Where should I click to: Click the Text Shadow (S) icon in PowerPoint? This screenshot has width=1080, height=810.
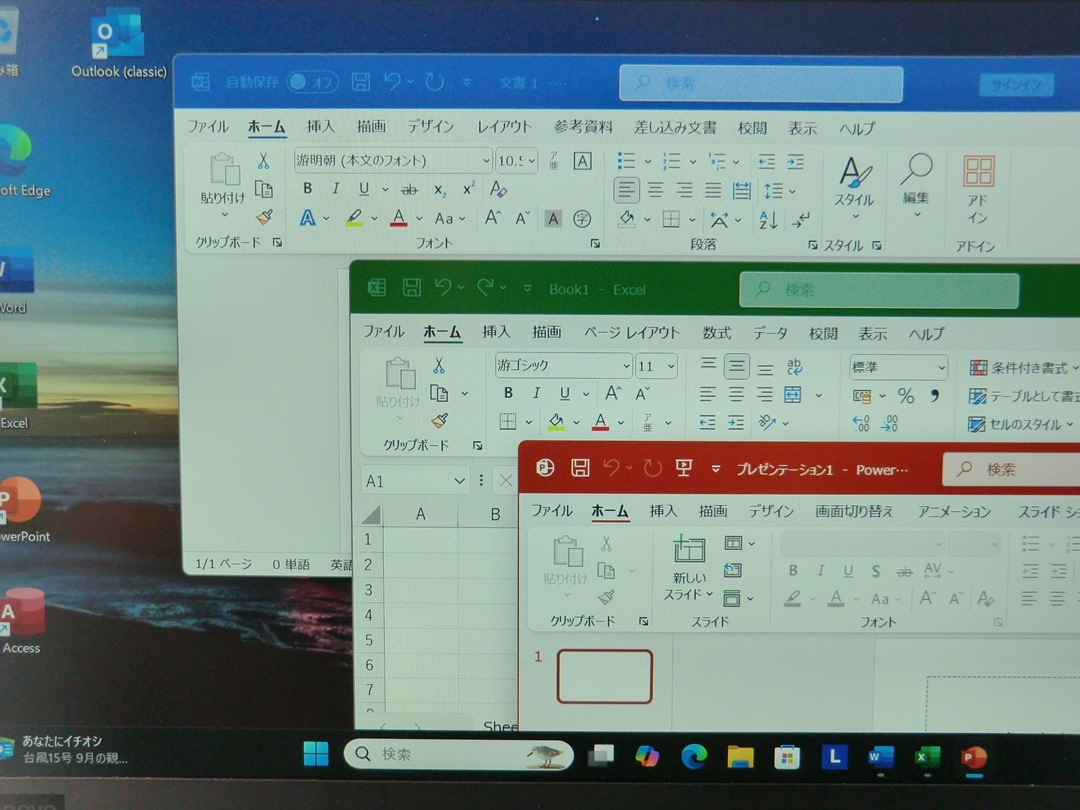875,571
